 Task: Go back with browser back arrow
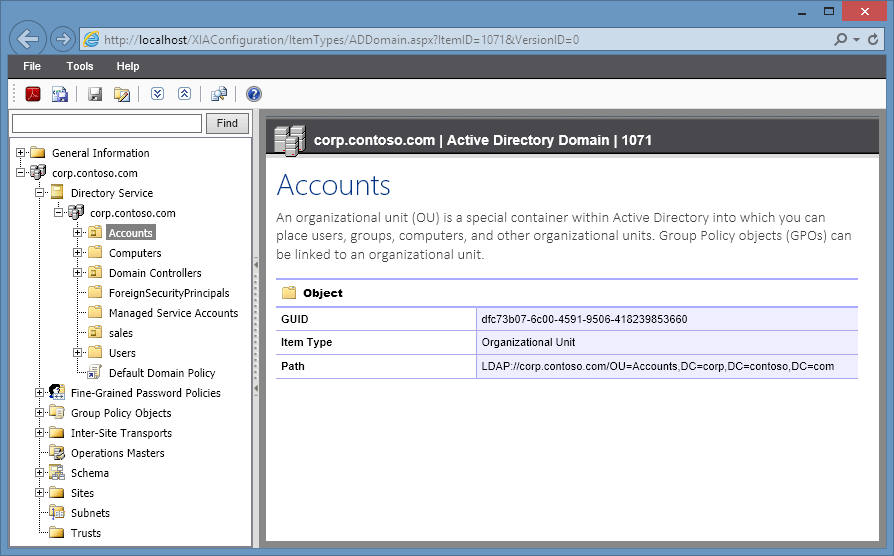pyautogui.click(x=29, y=40)
